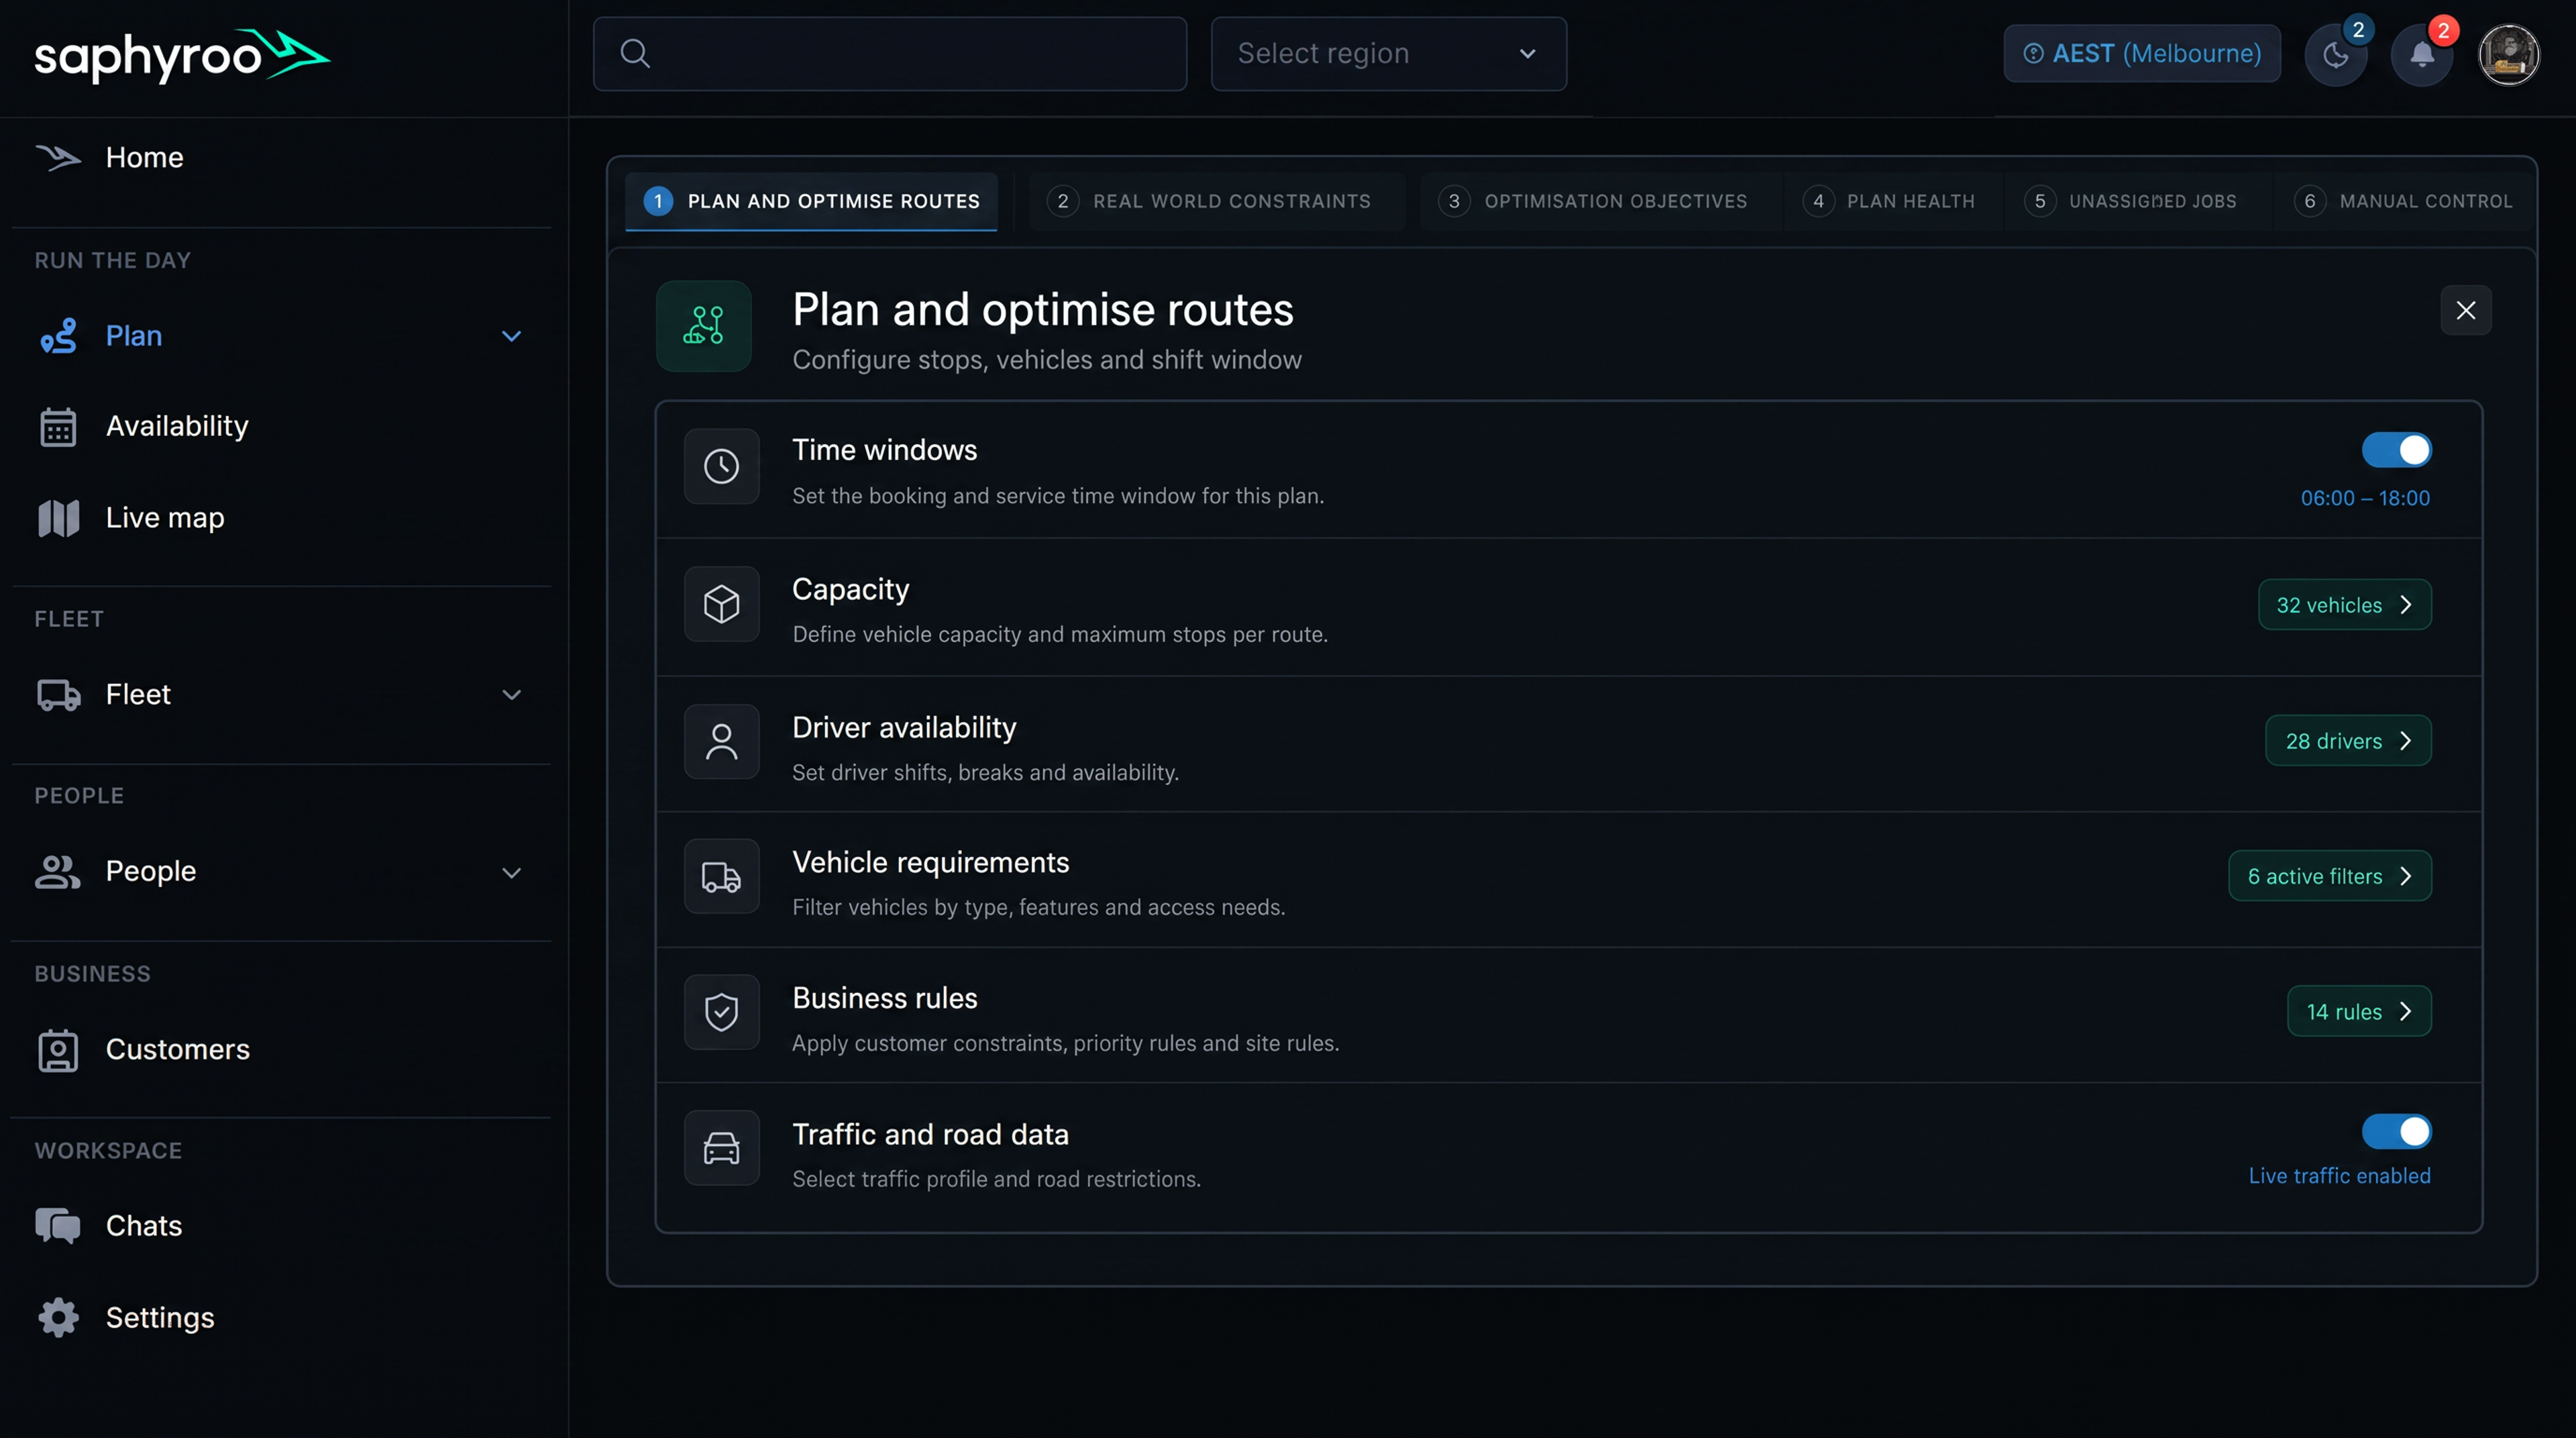Click the saphyroo logo
The height and width of the screenshot is (1438, 2576).
pyautogui.click(x=182, y=55)
